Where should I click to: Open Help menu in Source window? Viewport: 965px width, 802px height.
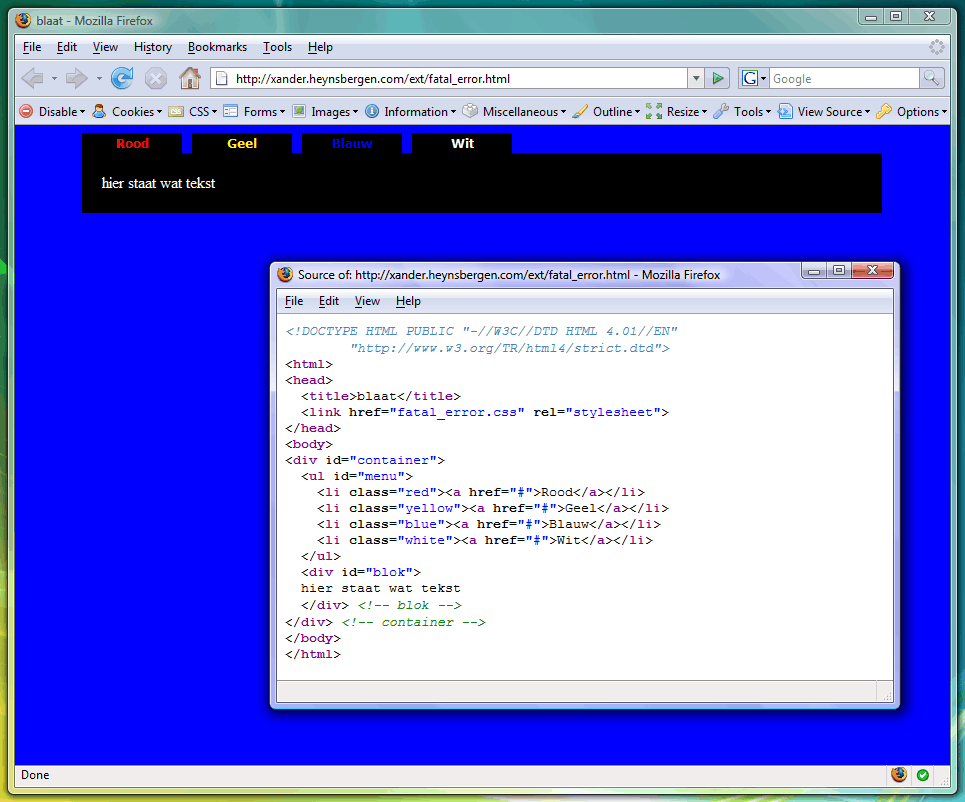(x=408, y=301)
